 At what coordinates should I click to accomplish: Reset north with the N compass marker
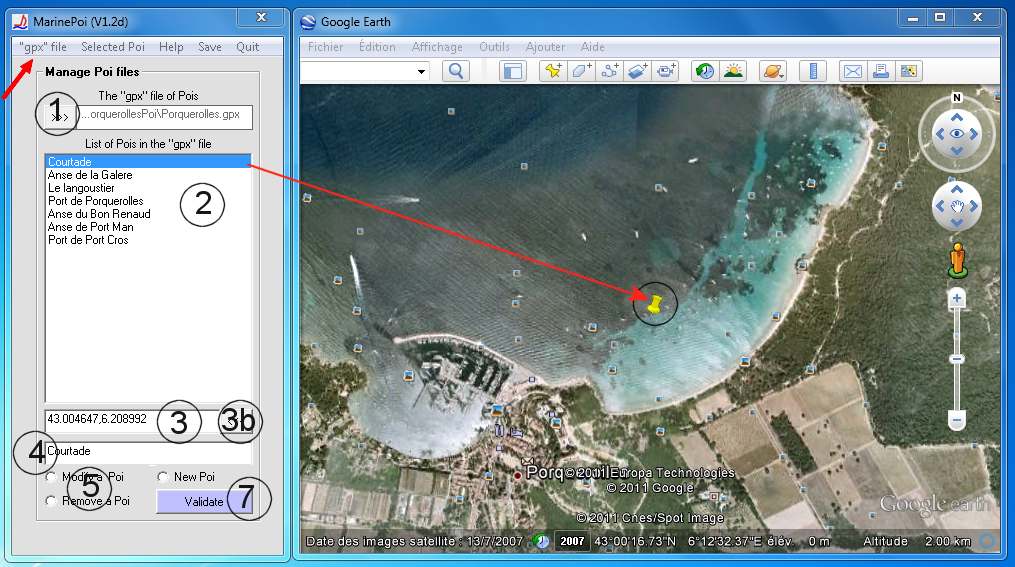957,98
